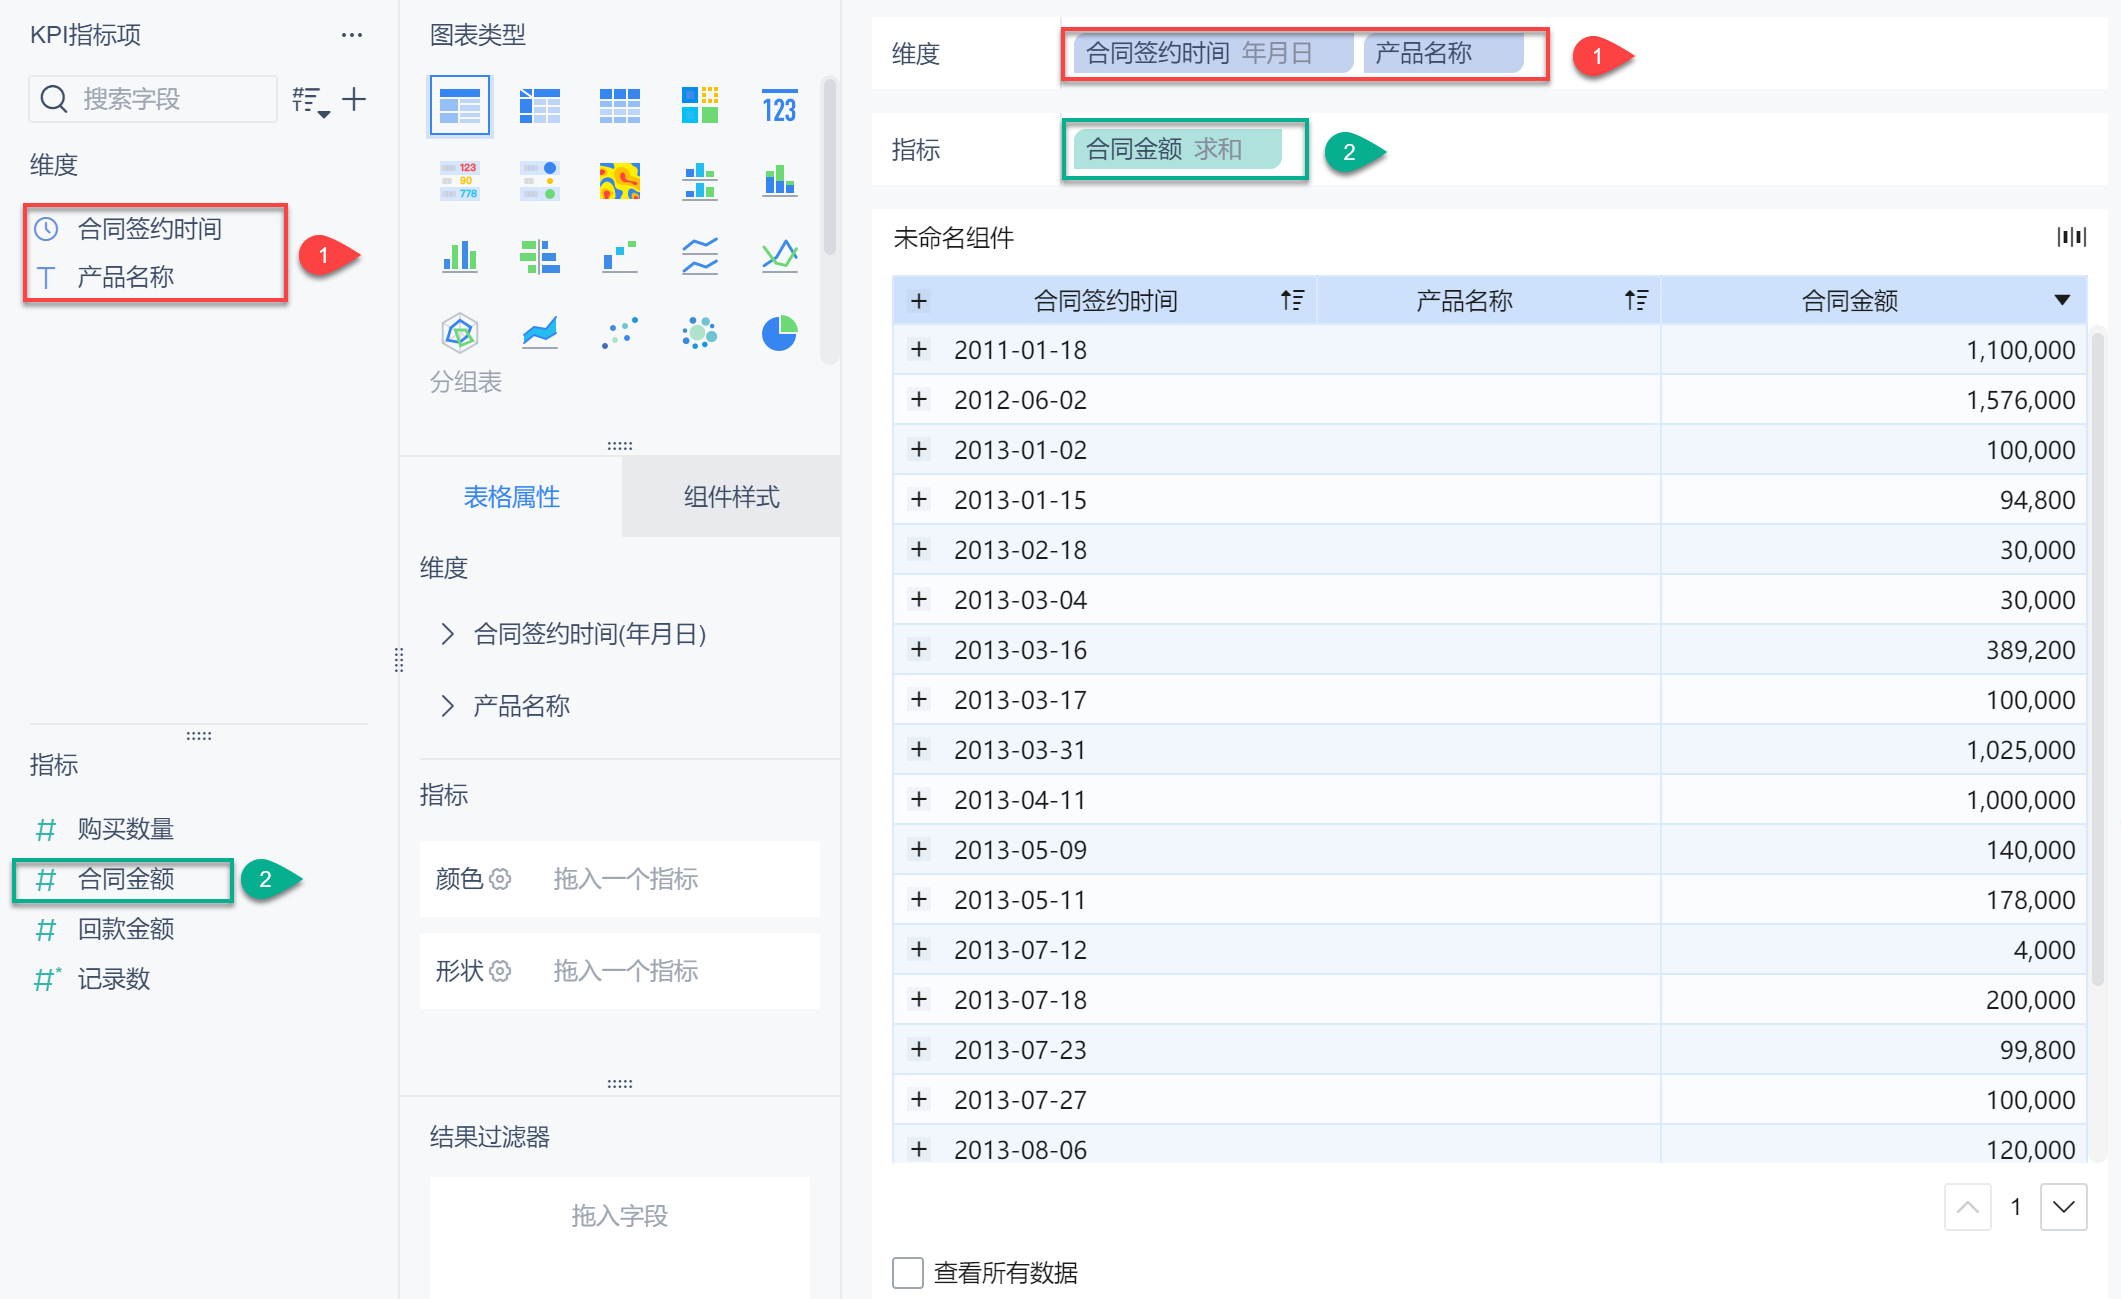This screenshot has width=2121, height=1299.
Task: Select the 合同签约时间 field in dimensions
Action: (x=150, y=229)
